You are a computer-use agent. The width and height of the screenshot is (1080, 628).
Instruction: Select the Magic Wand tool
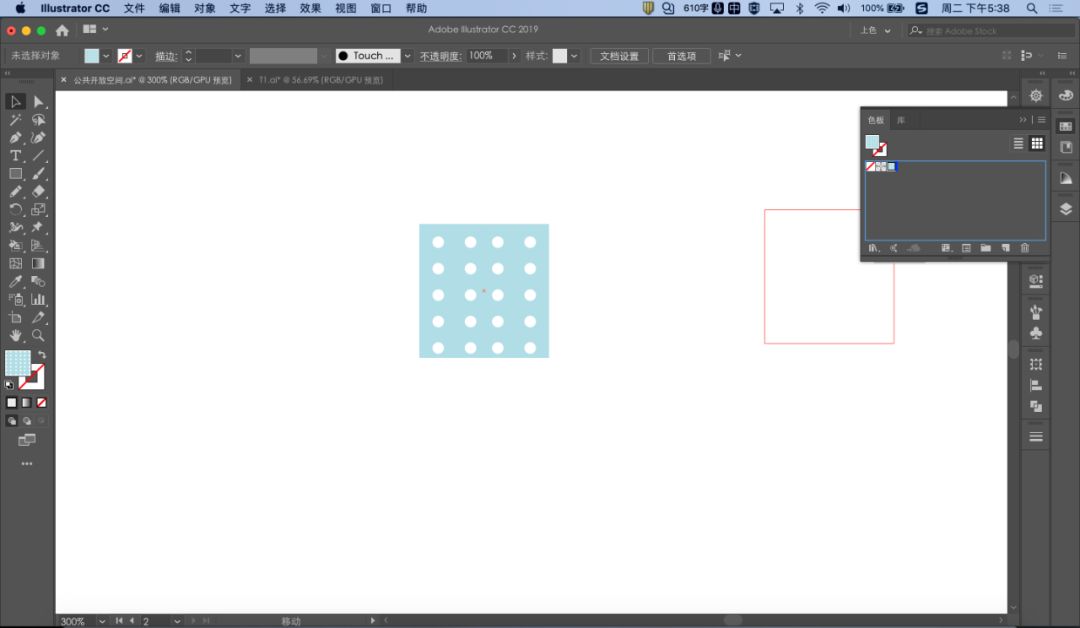point(15,120)
